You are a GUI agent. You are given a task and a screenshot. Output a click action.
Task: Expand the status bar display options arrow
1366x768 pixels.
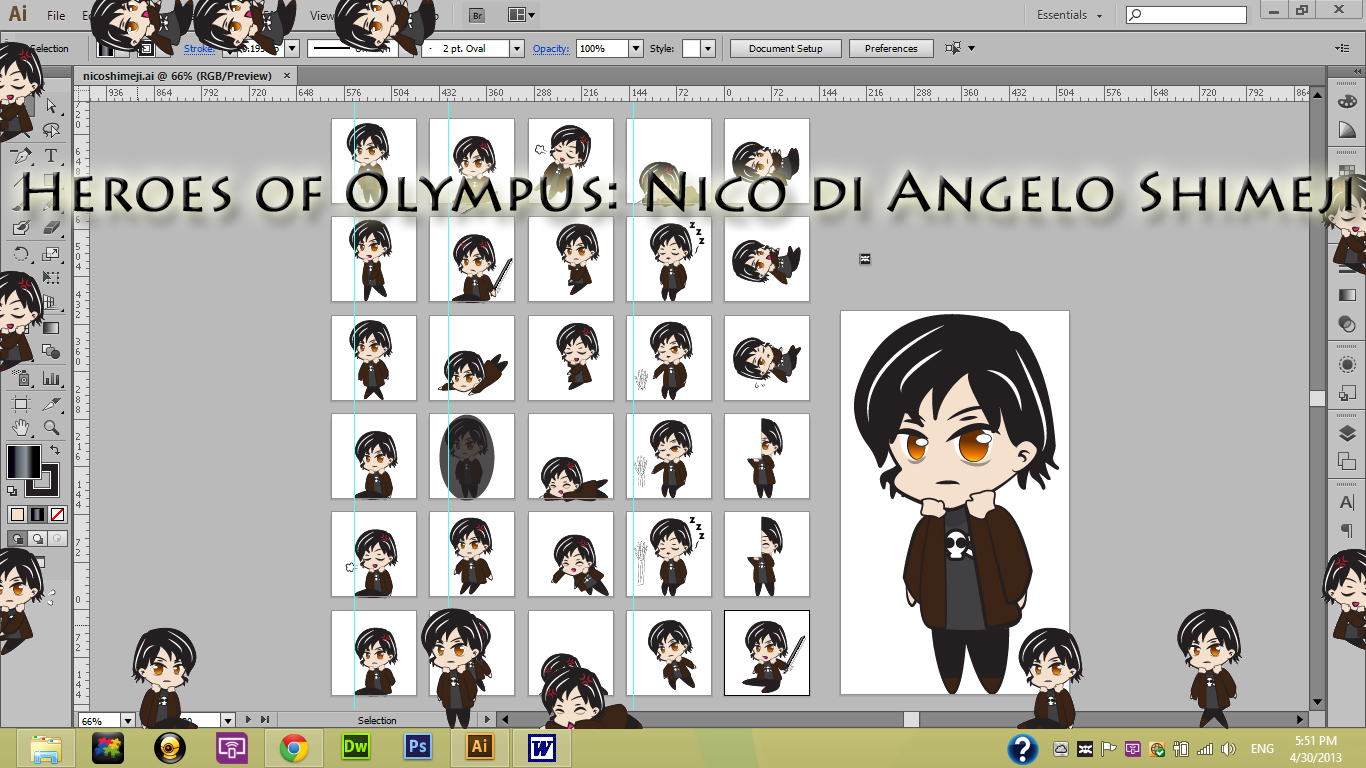[488, 720]
